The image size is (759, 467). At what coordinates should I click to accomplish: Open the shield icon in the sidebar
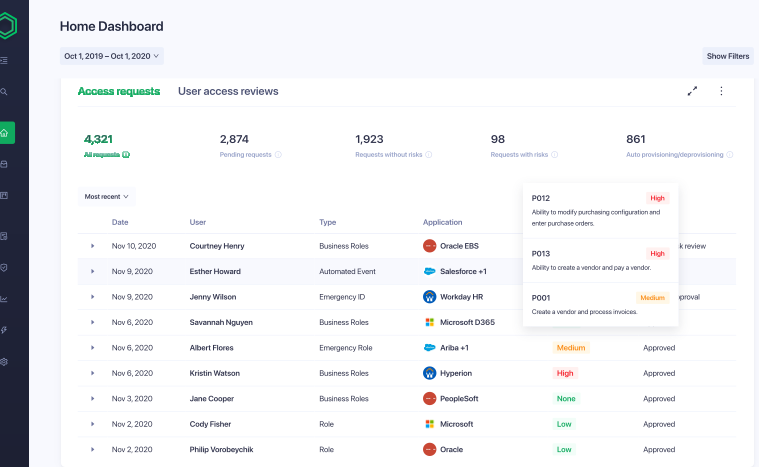[x=5, y=267]
